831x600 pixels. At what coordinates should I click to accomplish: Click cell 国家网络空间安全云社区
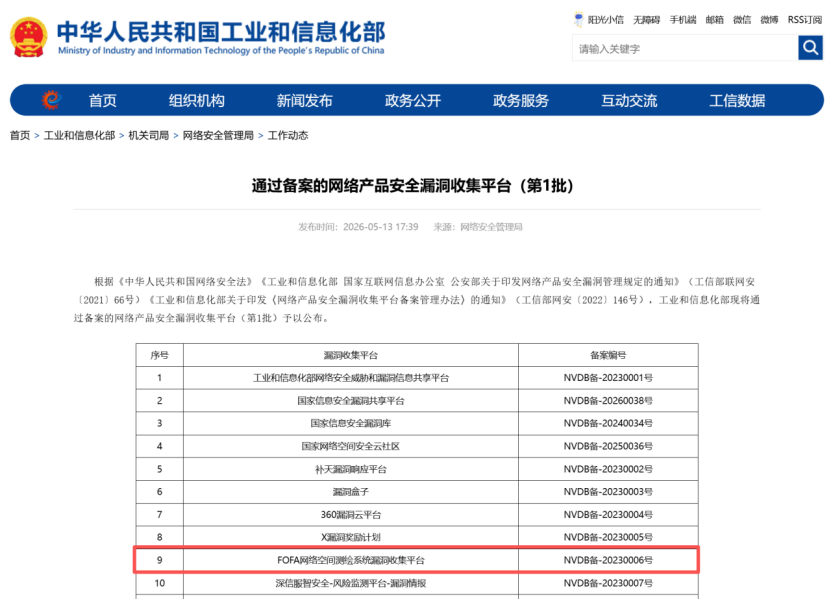351,446
